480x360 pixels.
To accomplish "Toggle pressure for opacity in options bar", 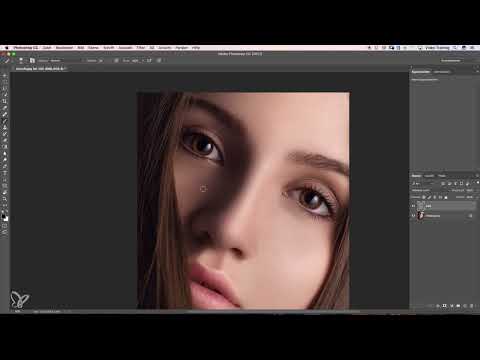I will coord(116,60).
